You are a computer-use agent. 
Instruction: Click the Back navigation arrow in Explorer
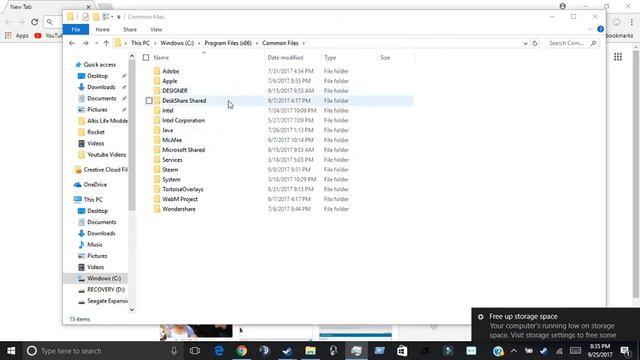pos(72,43)
